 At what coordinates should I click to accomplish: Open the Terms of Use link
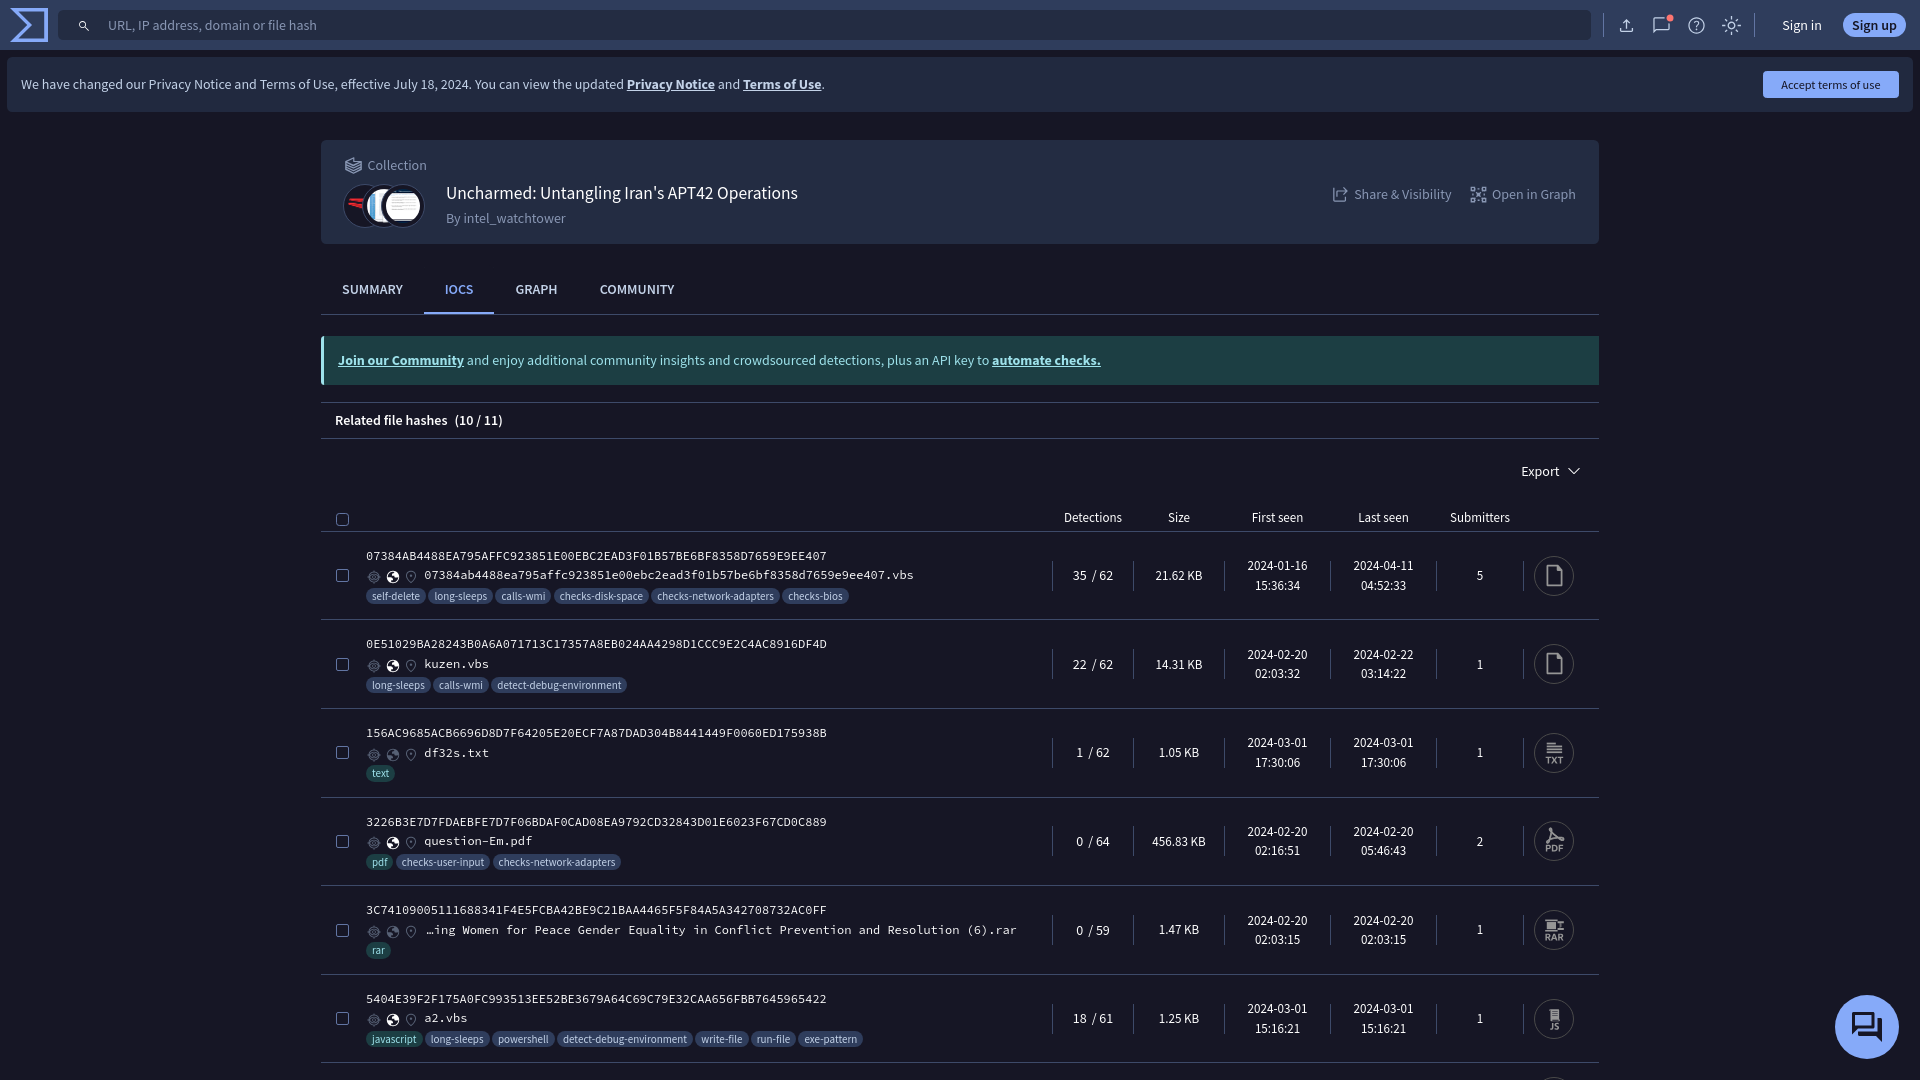coord(782,85)
